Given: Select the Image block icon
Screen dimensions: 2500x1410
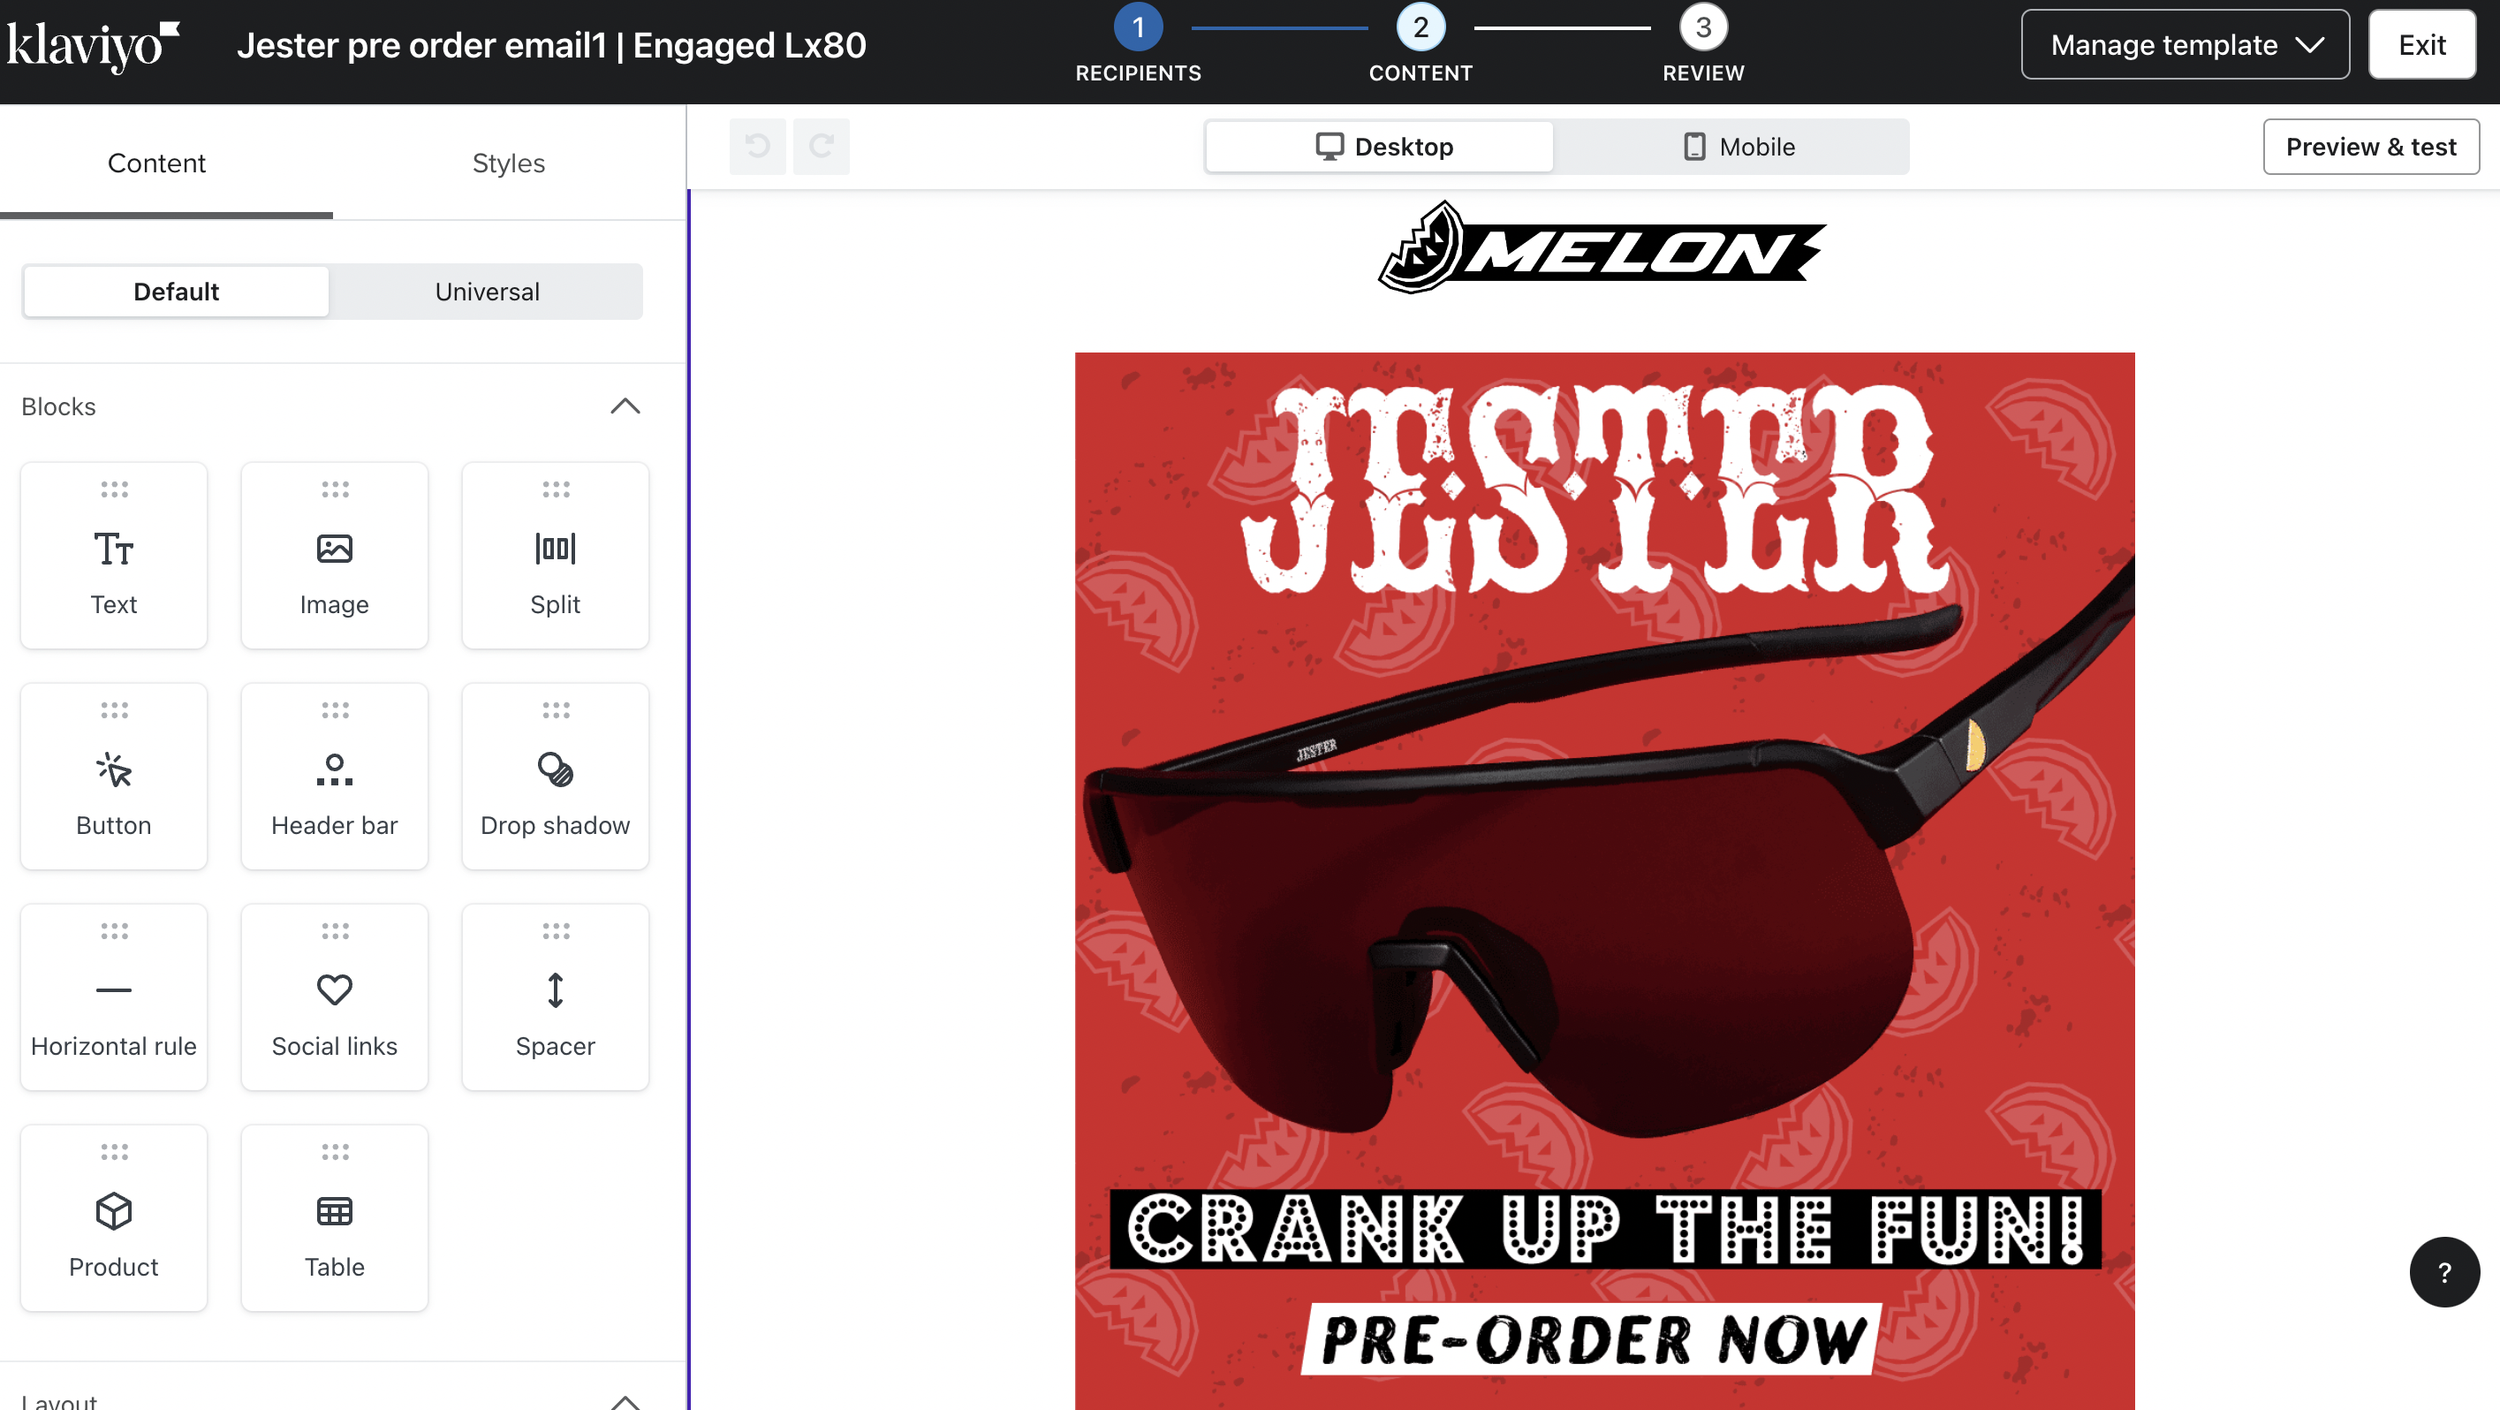Looking at the screenshot, I should click(334, 549).
